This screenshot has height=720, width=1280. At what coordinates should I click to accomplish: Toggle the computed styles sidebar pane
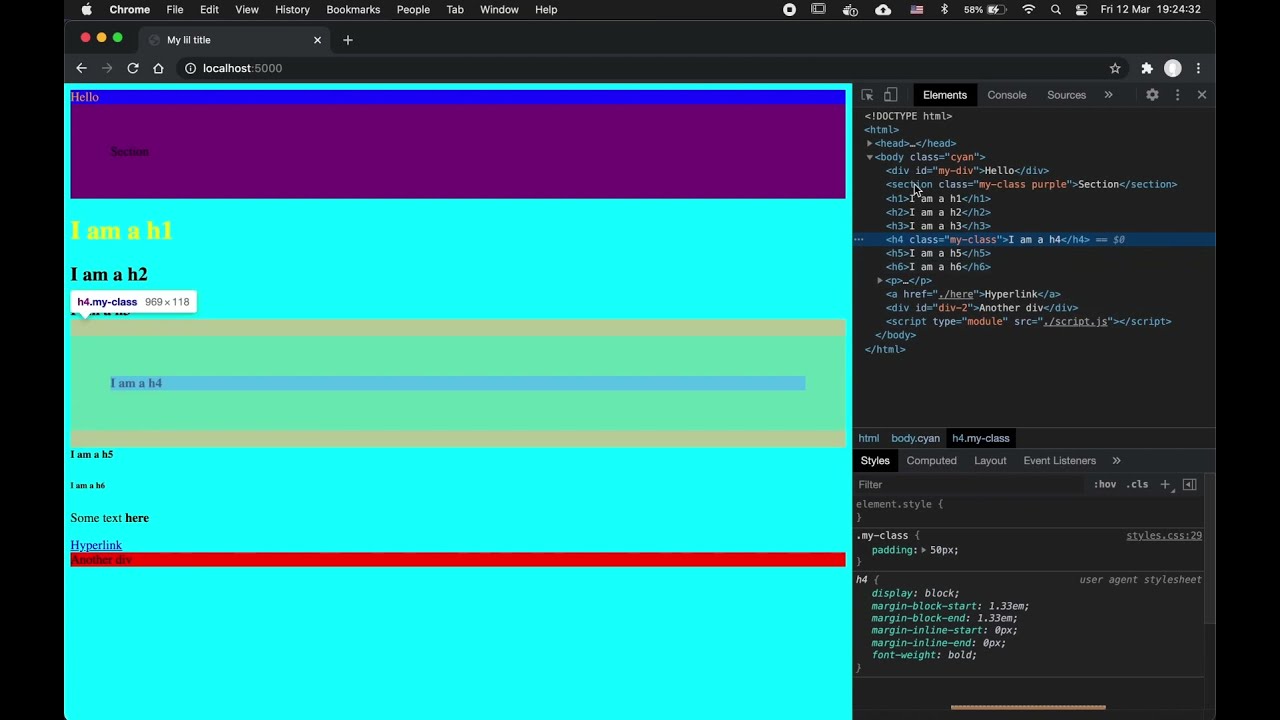[1190, 484]
